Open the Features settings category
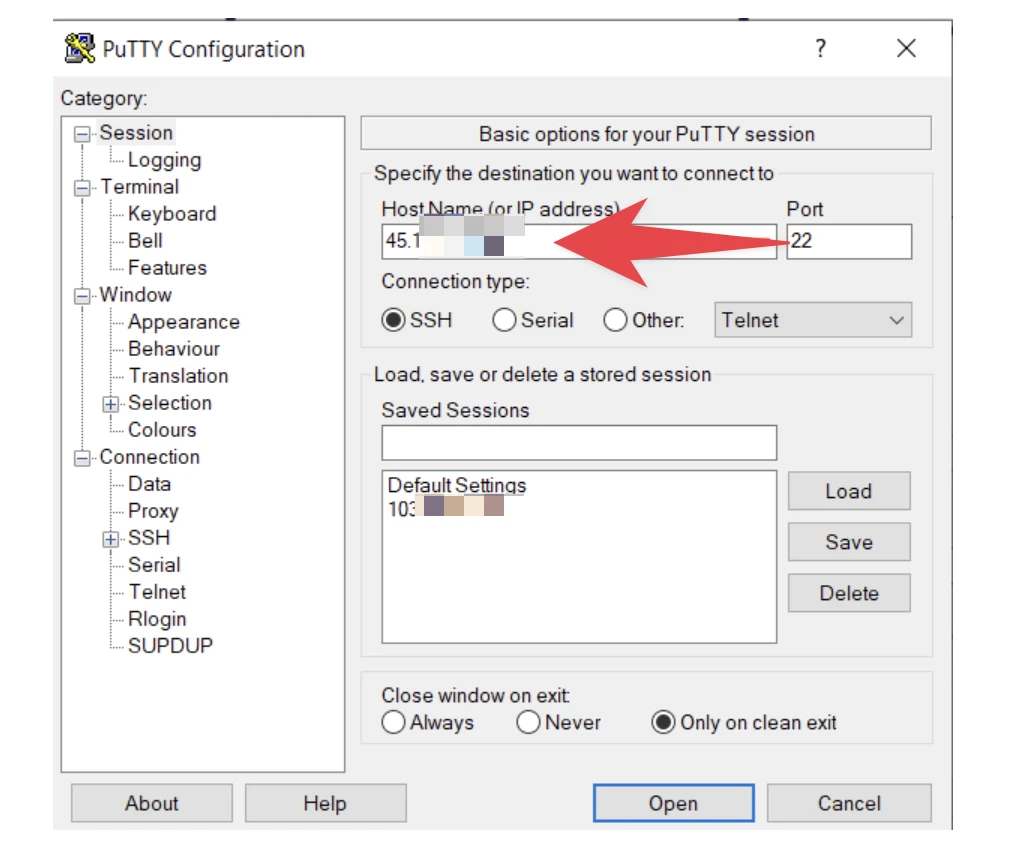The image size is (1018, 862). (x=168, y=267)
